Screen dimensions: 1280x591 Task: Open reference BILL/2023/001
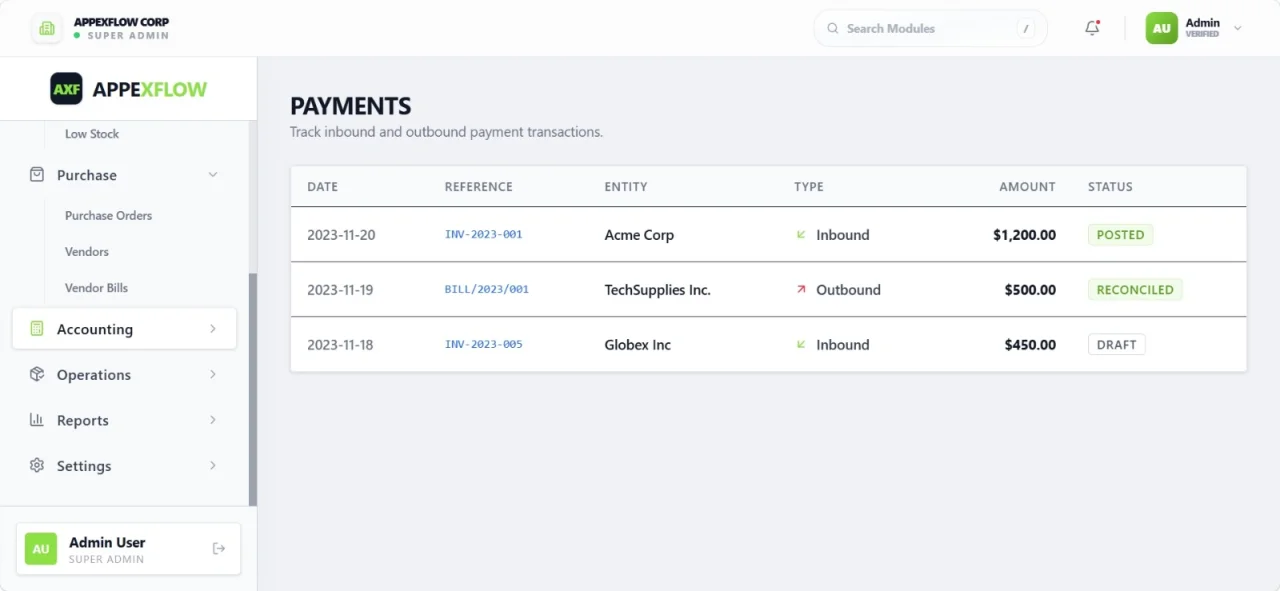coord(487,290)
